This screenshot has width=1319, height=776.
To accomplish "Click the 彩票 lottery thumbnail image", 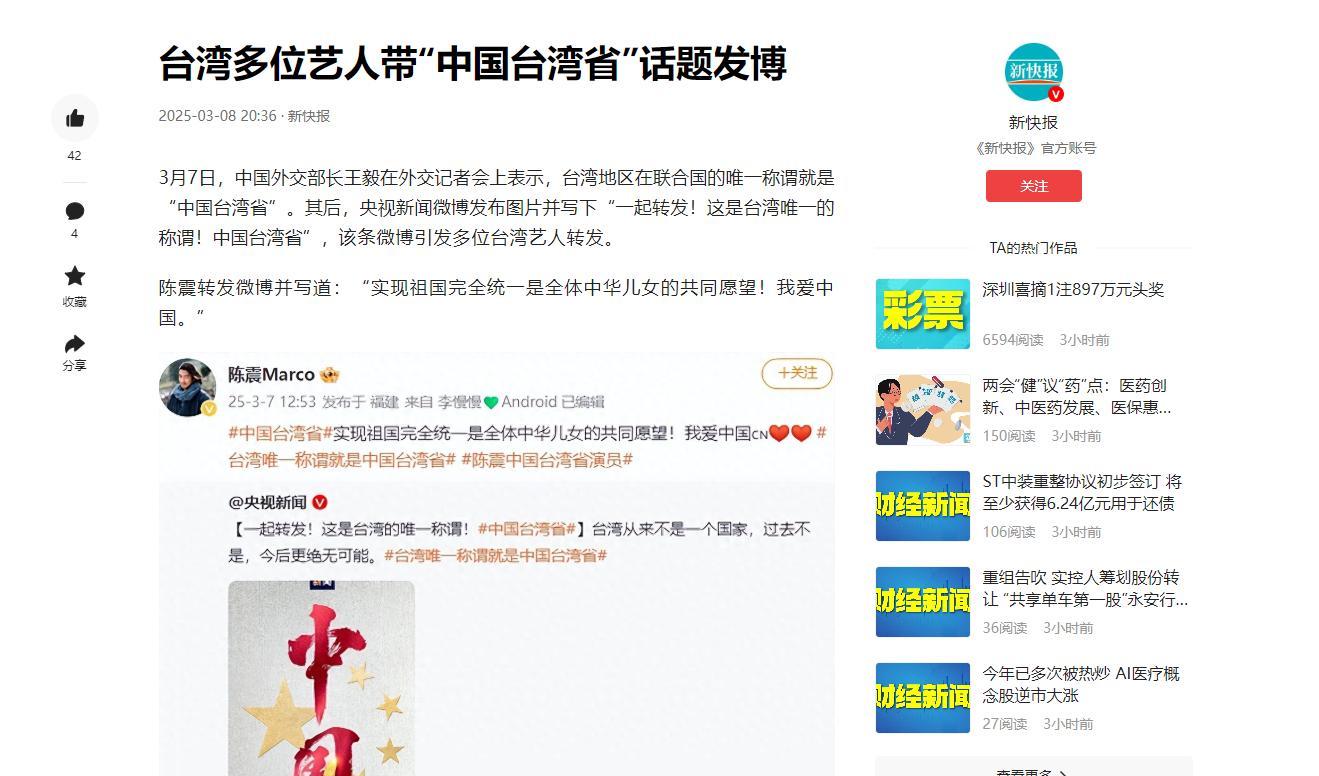I will click(923, 314).
